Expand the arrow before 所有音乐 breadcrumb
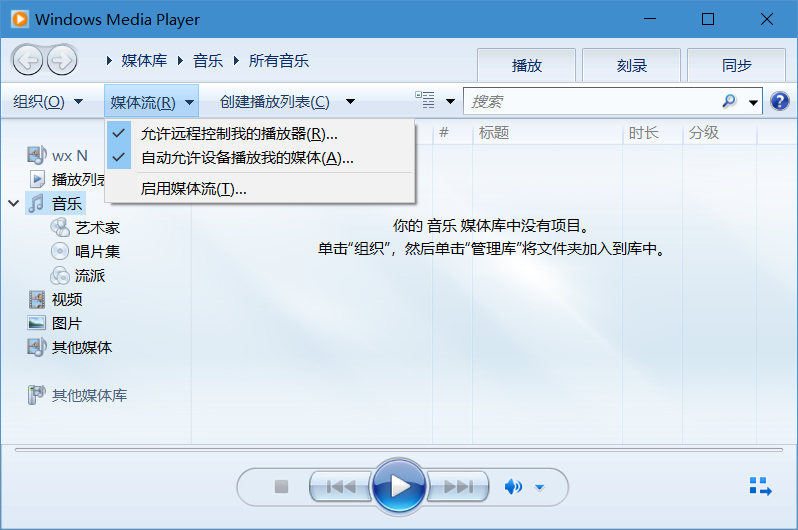This screenshot has height=530, width=798. [x=236, y=61]
